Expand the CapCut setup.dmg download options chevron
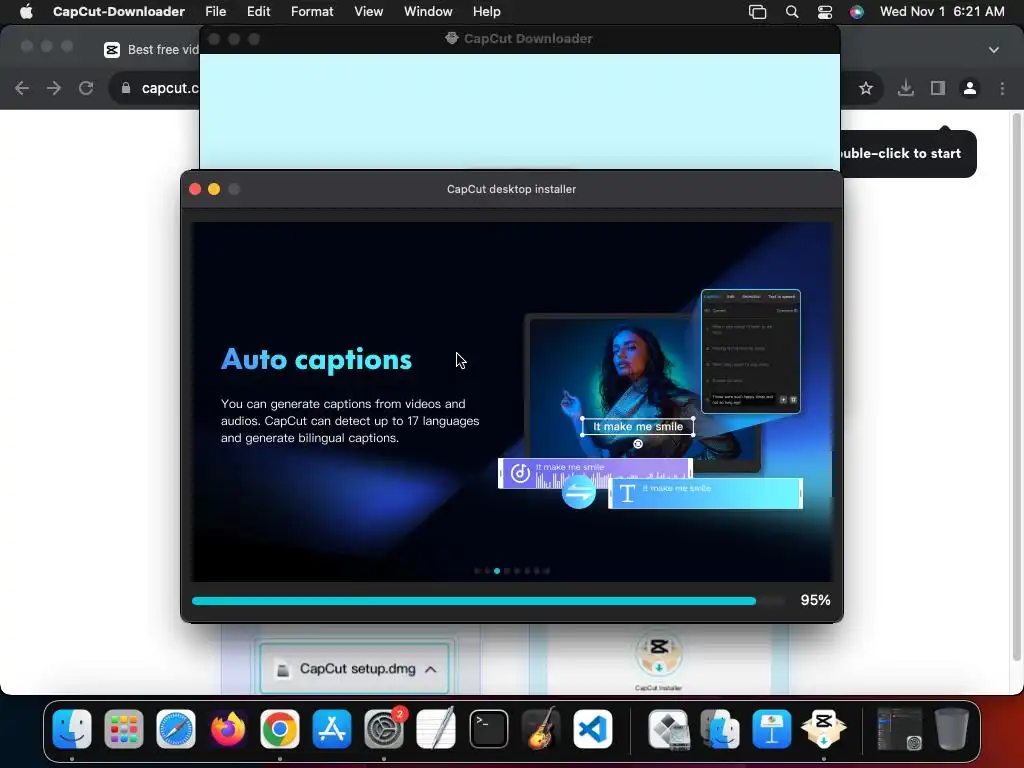The height and width of the screenshot is (768, 1024). point(431,669)
